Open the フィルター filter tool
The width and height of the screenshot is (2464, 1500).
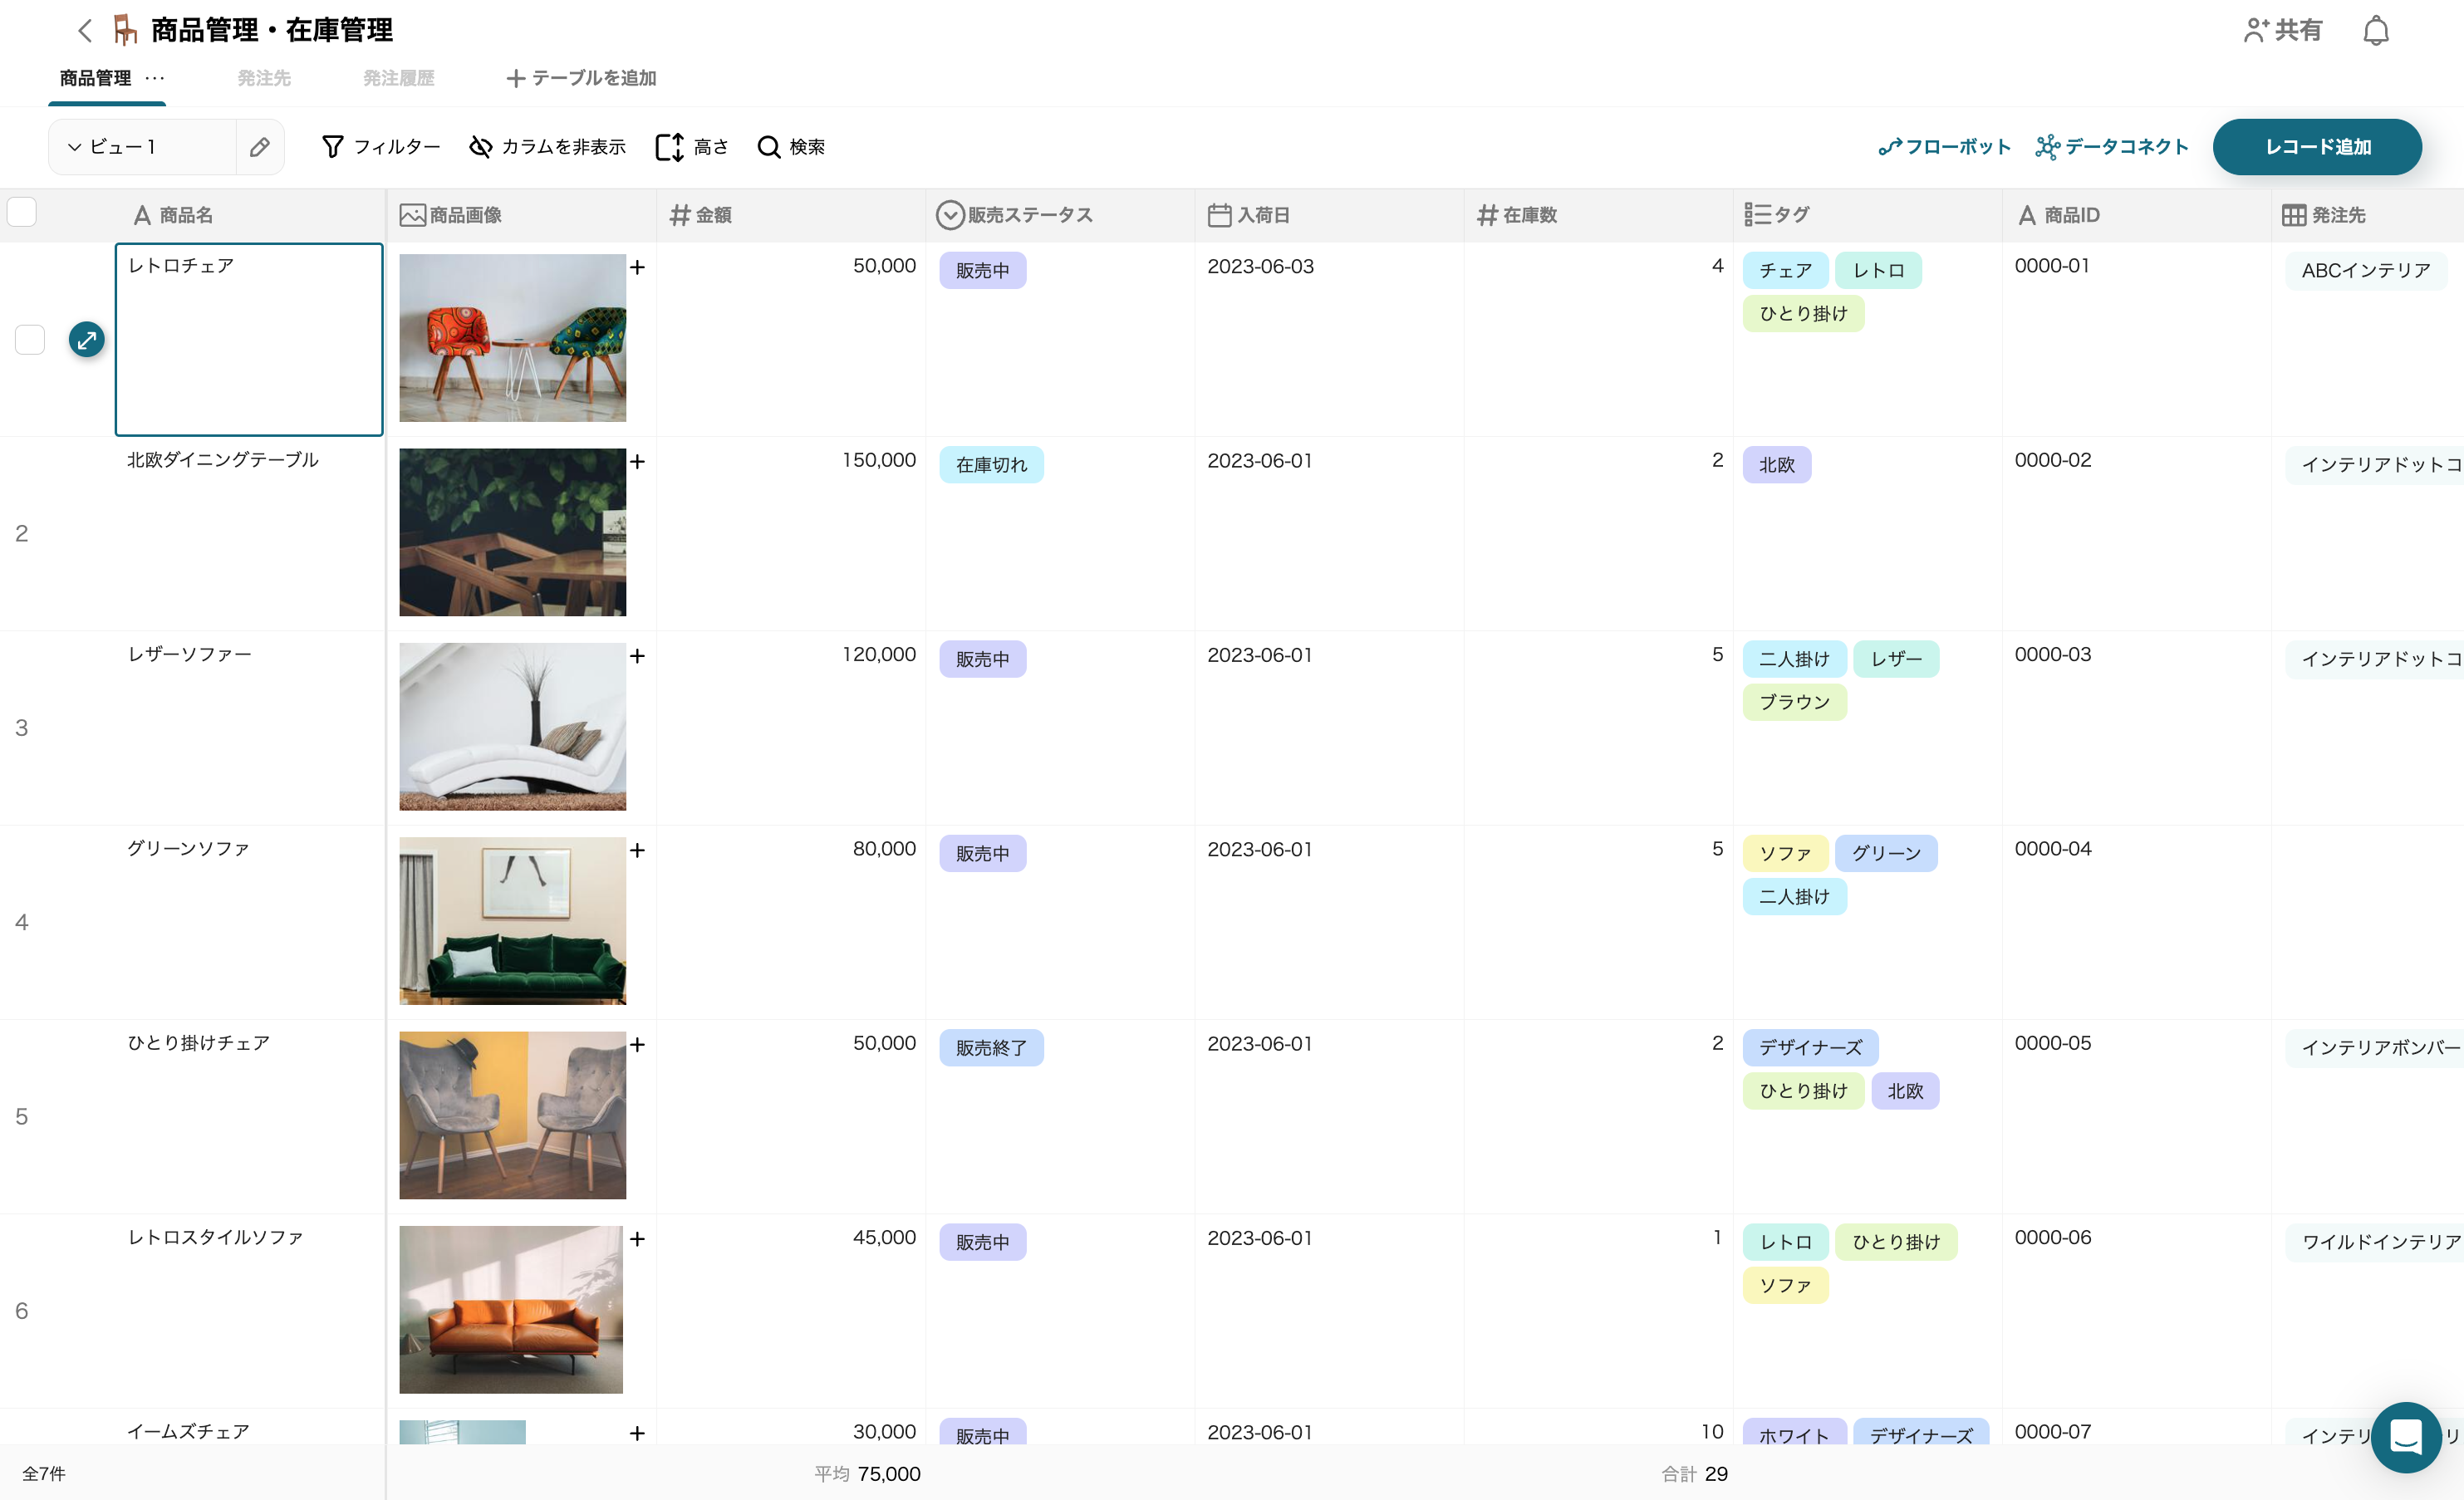tap(381, 147)
